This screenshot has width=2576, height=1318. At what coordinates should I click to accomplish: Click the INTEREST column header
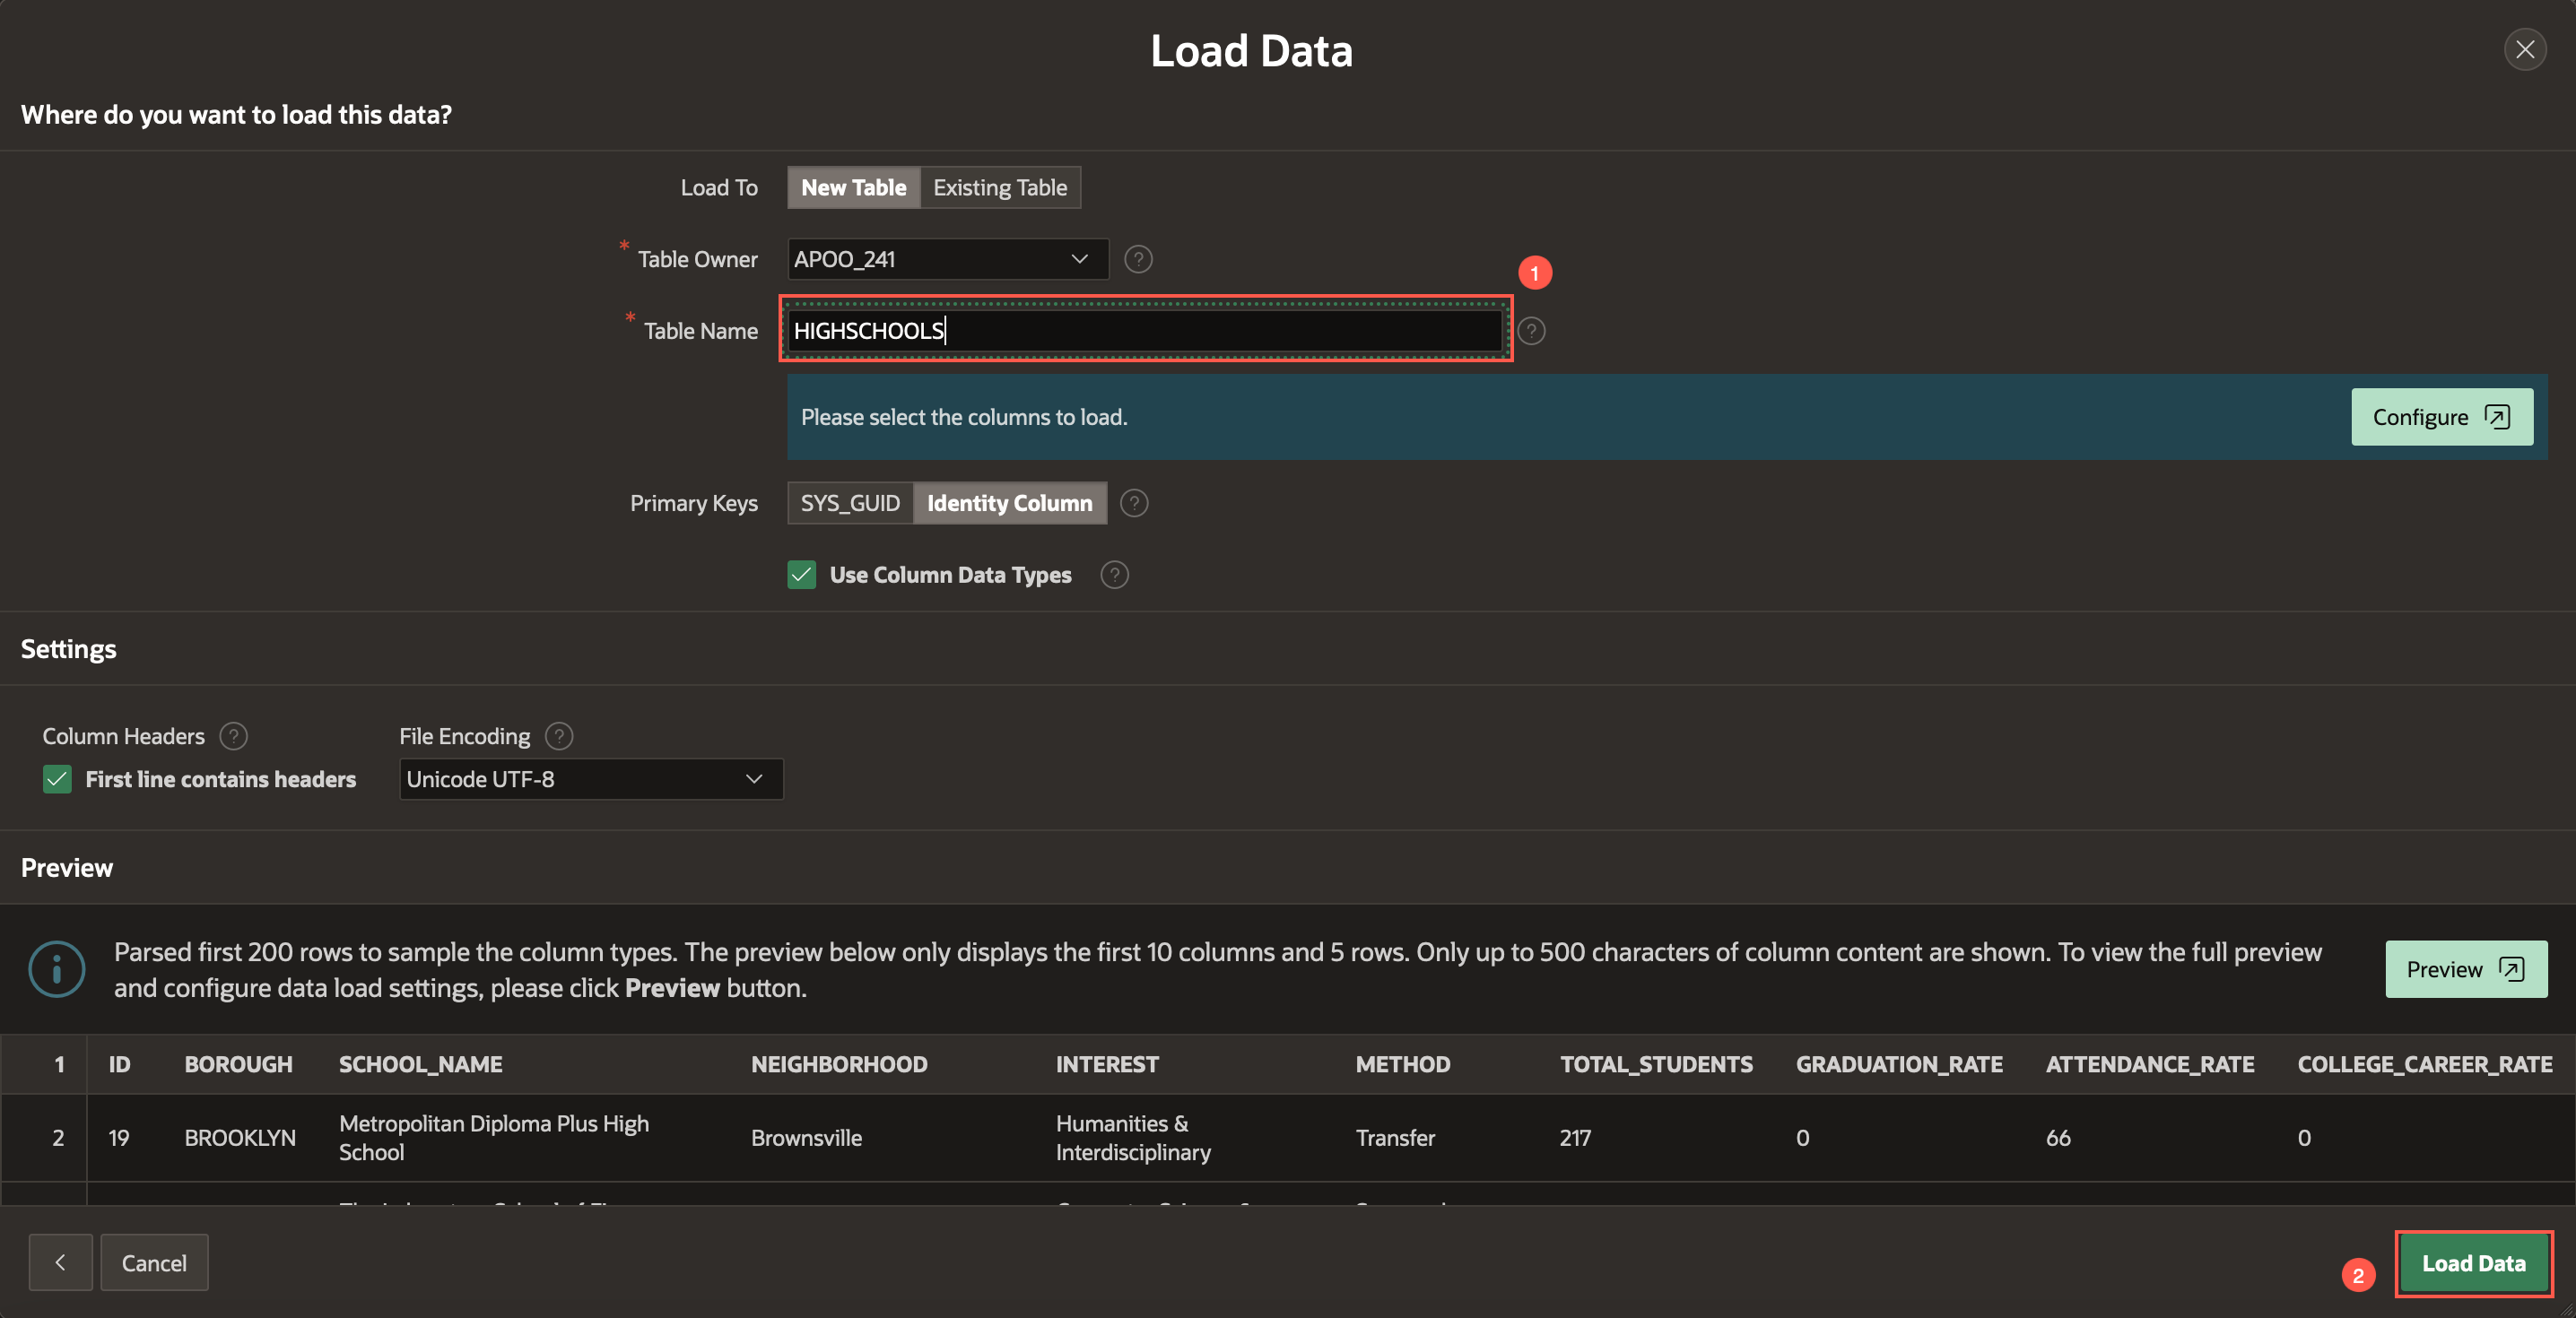(1107, 1064)
